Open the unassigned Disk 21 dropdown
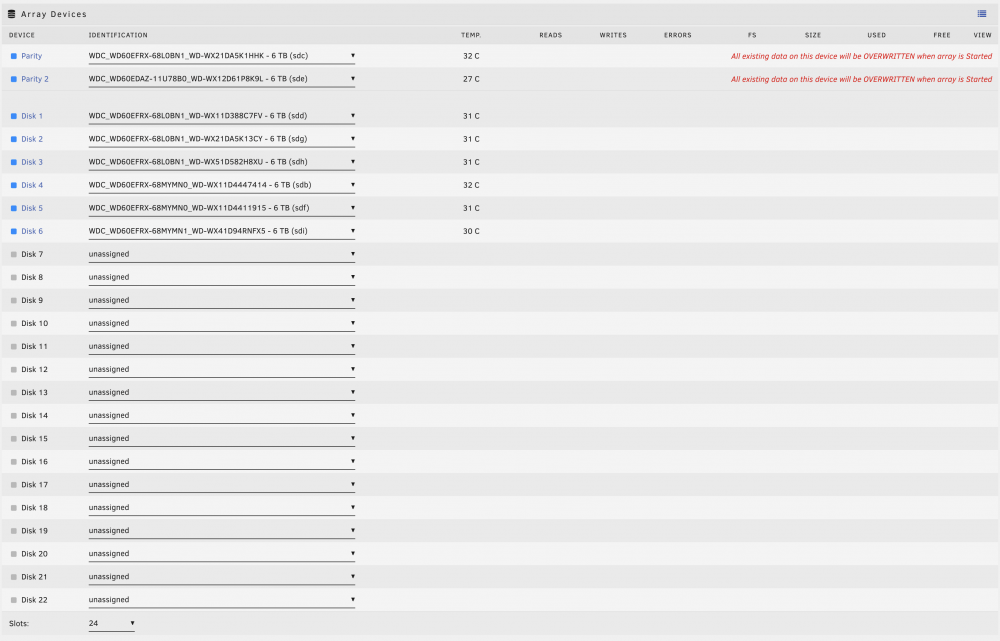Viewport: 1000px width, 641px height. click(221, 577)
